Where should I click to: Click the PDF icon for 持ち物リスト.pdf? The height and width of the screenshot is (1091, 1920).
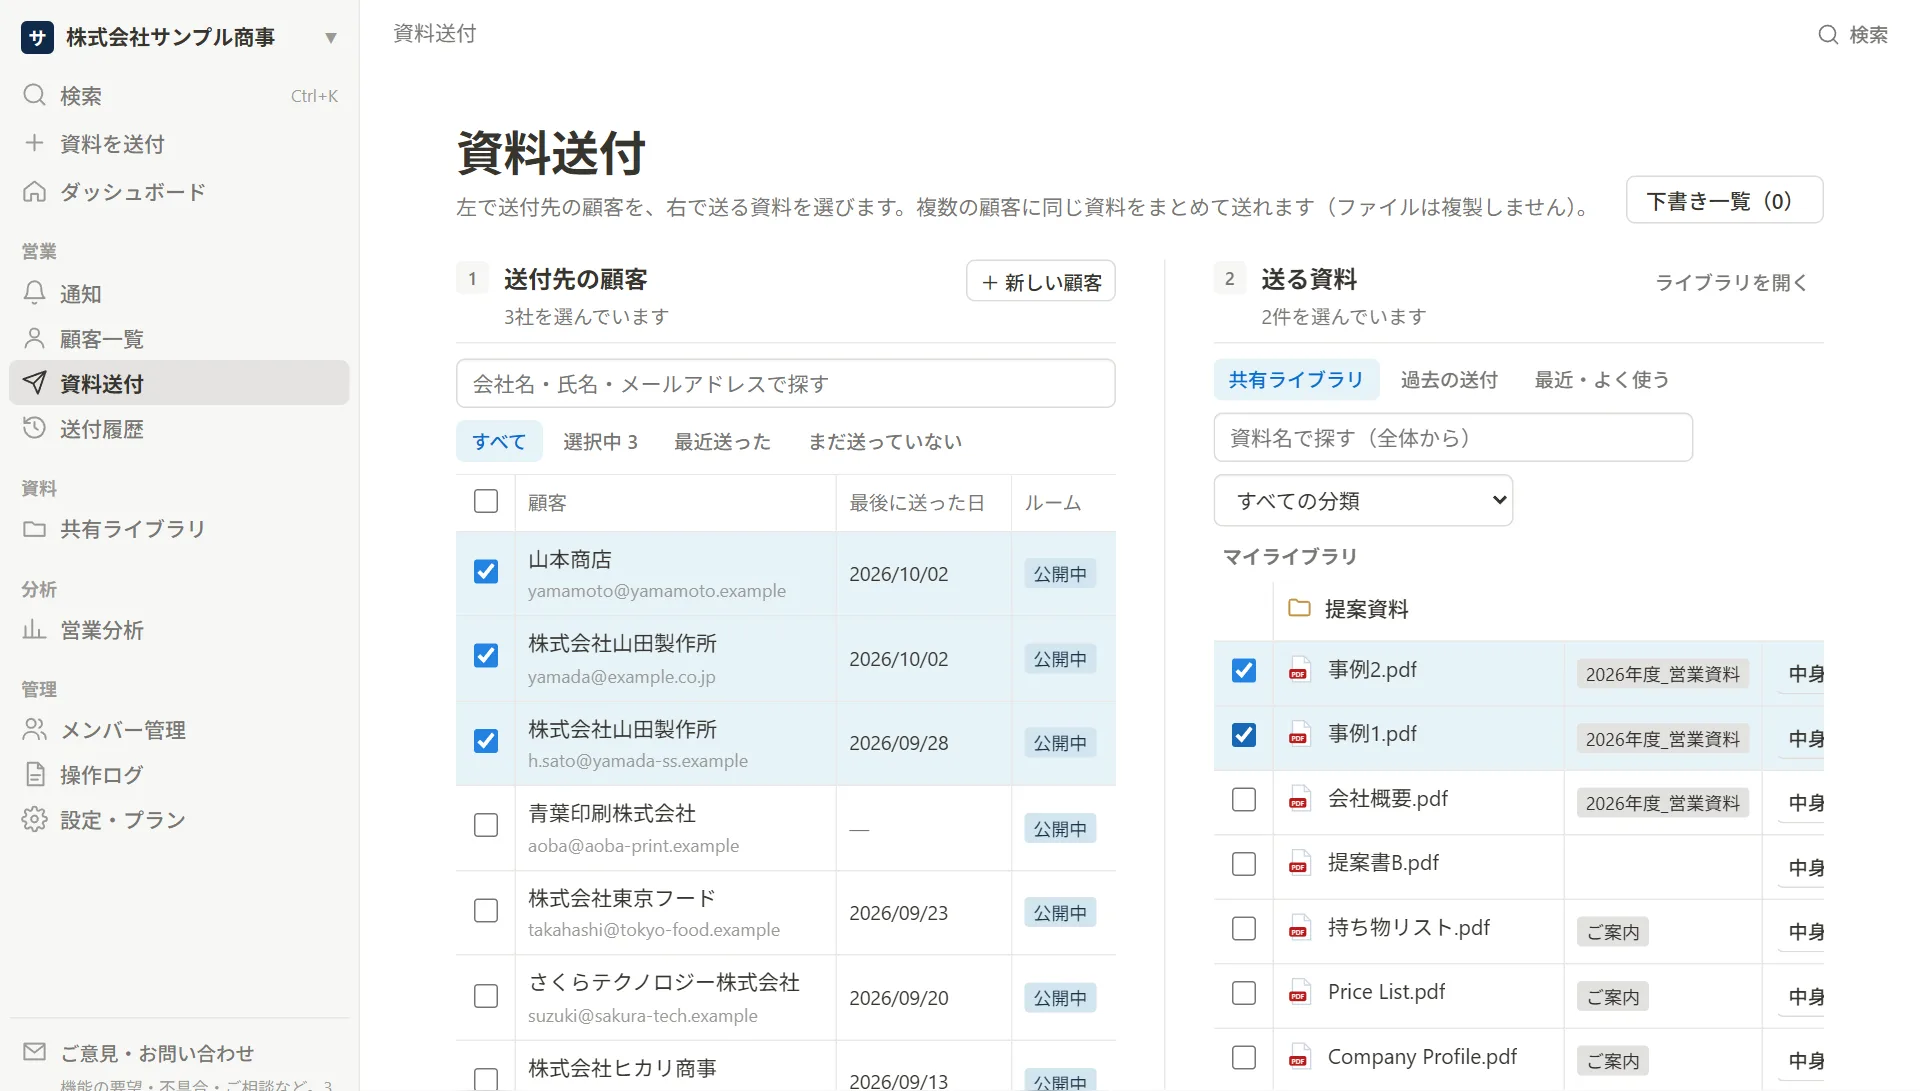point(1298,927)
